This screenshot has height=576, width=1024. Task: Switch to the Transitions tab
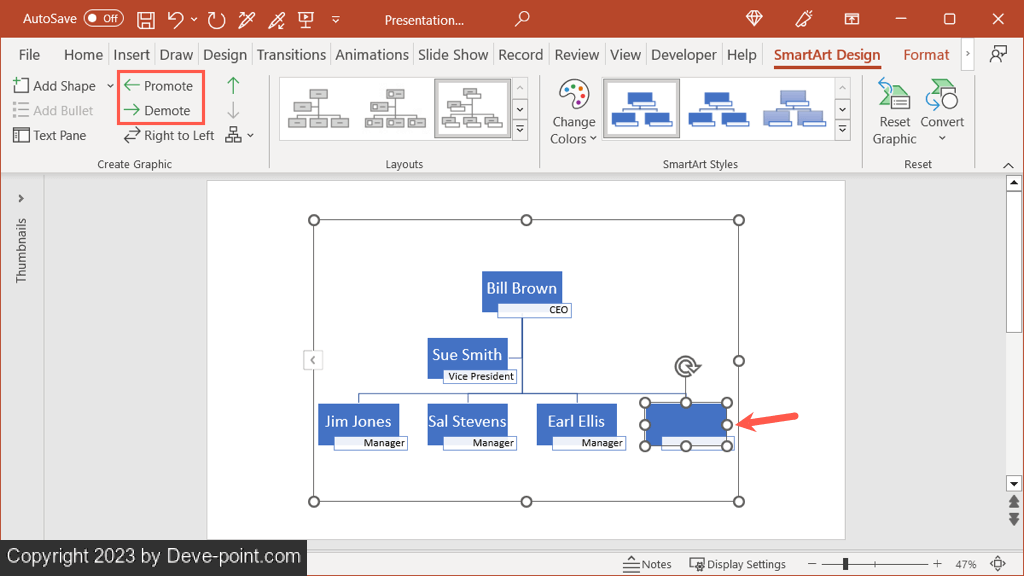(x=291, y=55)
